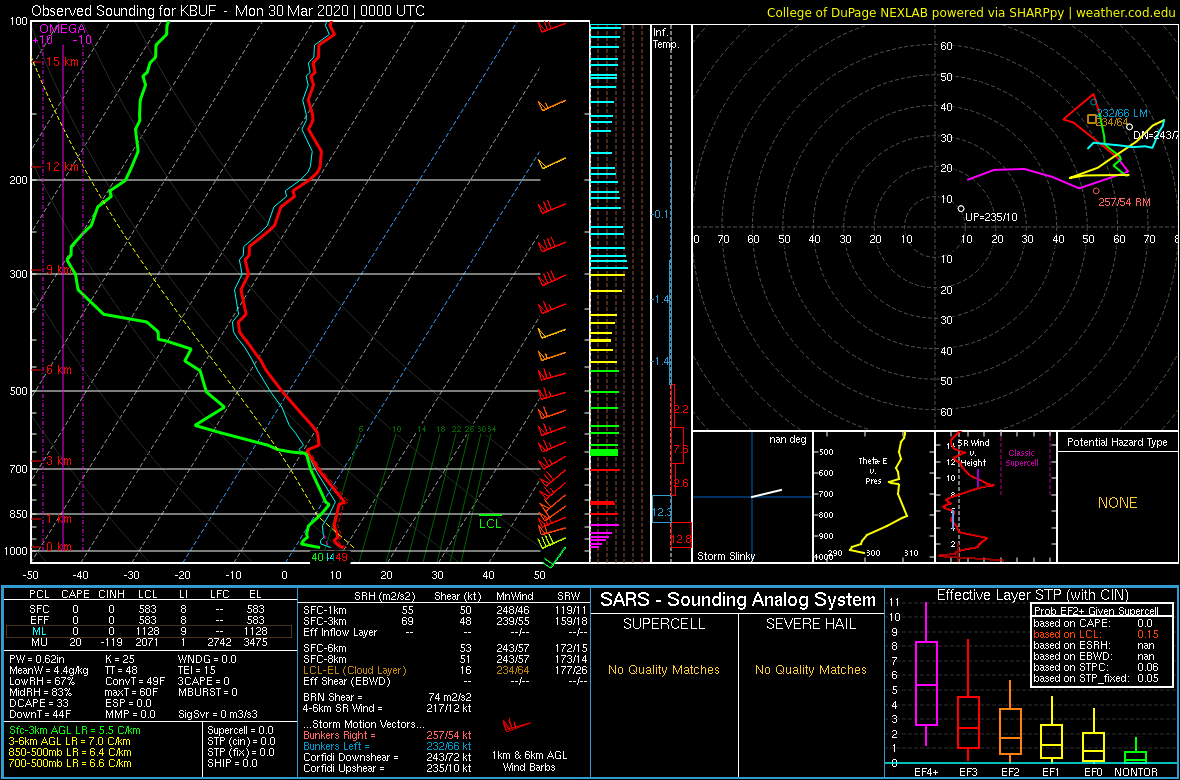
Task: Click the white line in Storm Slinky panel
Action: coord(766,493)
